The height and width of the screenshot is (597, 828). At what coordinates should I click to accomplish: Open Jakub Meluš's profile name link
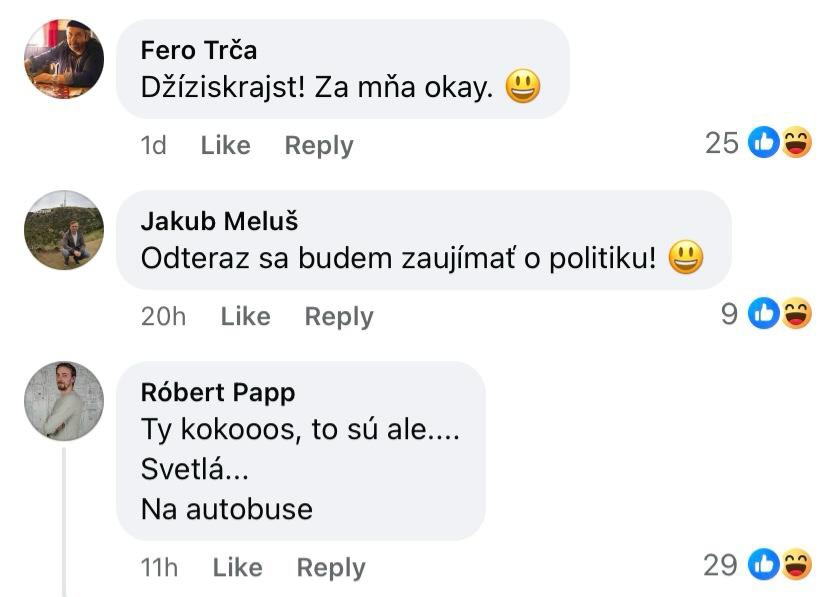pyautogui.click(x=219, y=221)
